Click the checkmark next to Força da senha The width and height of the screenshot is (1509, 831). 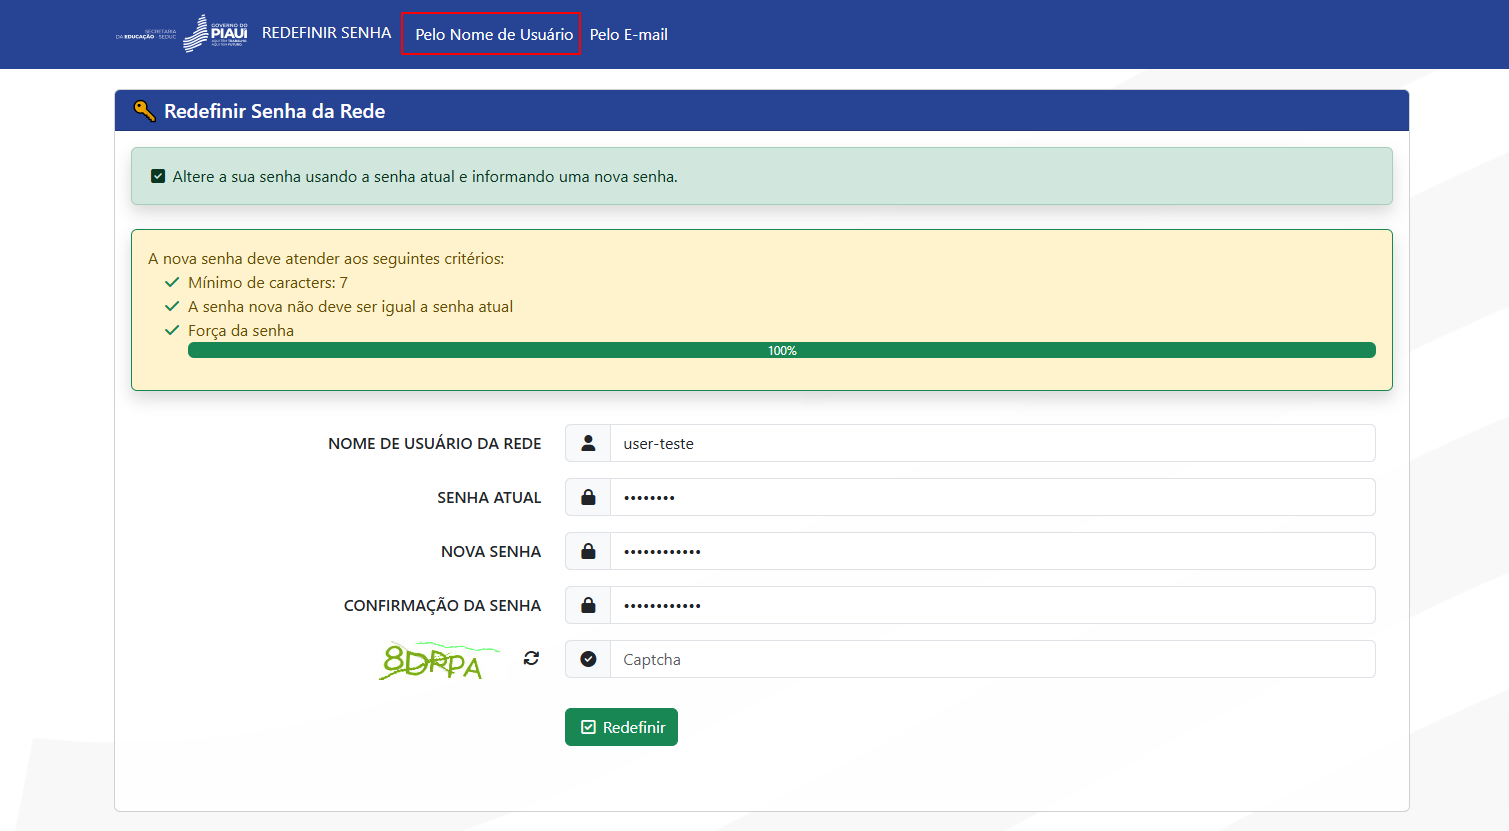172,331
